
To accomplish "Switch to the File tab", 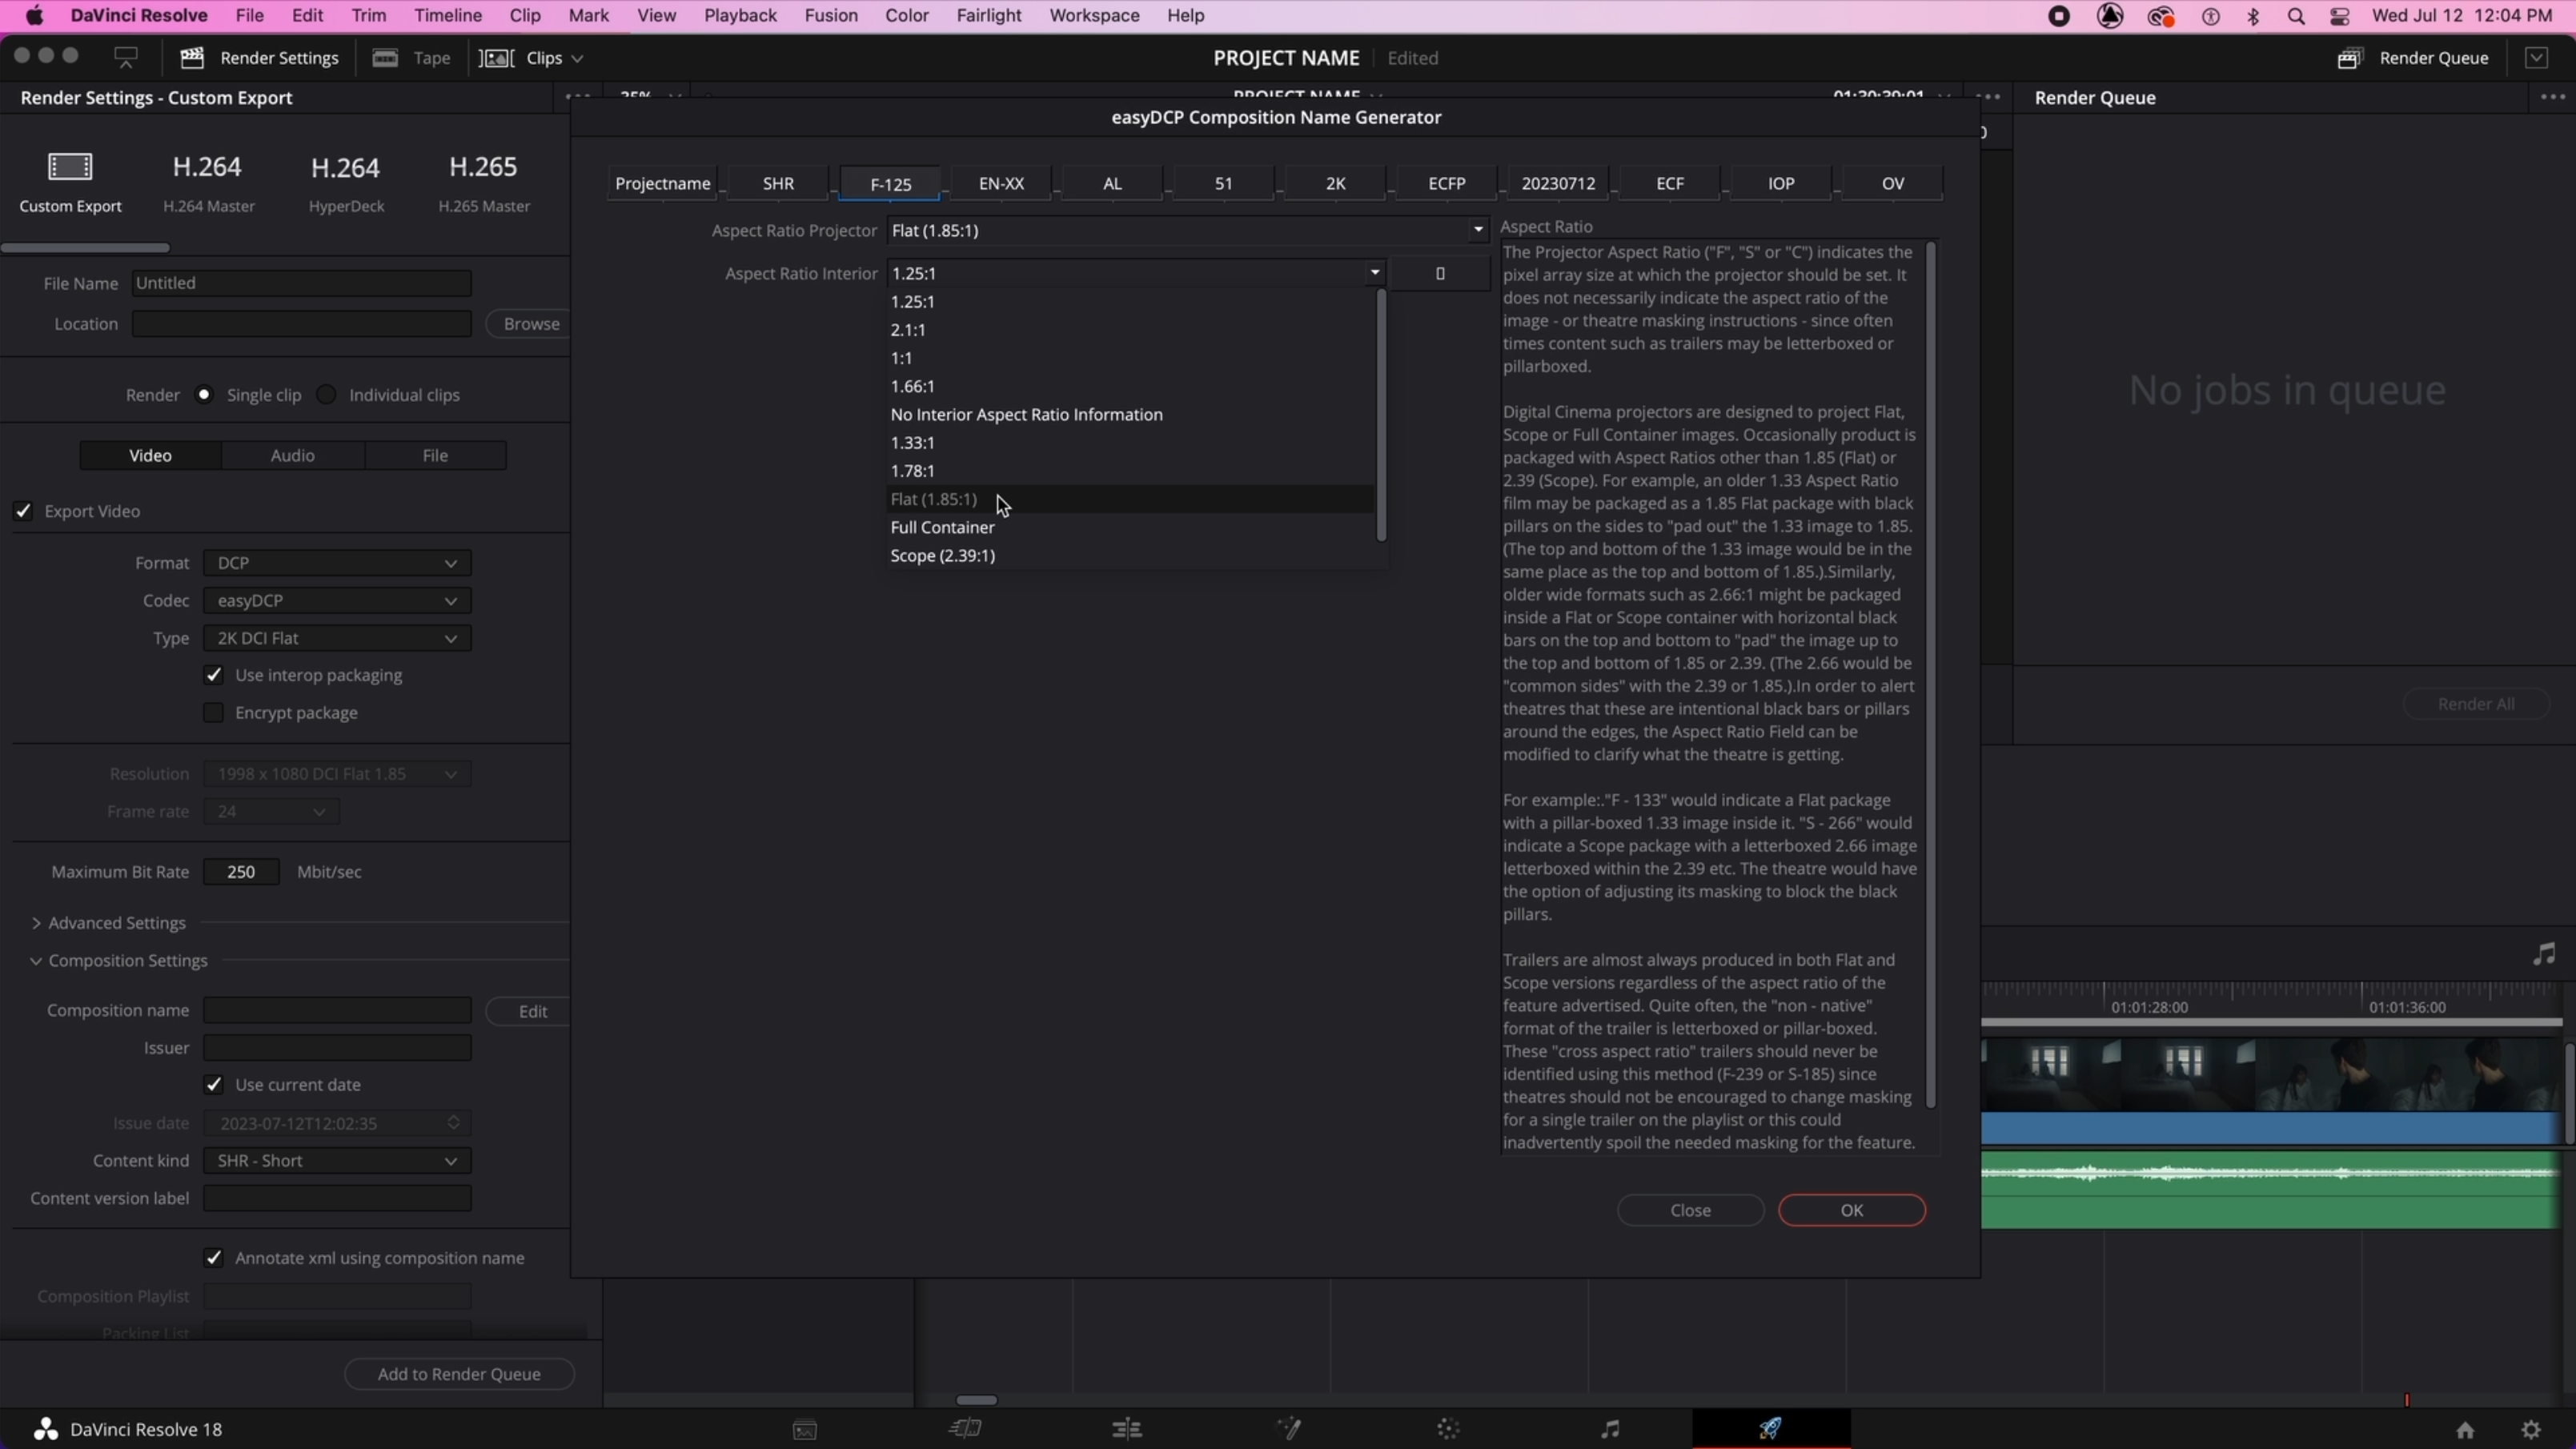I will point(435,455).
